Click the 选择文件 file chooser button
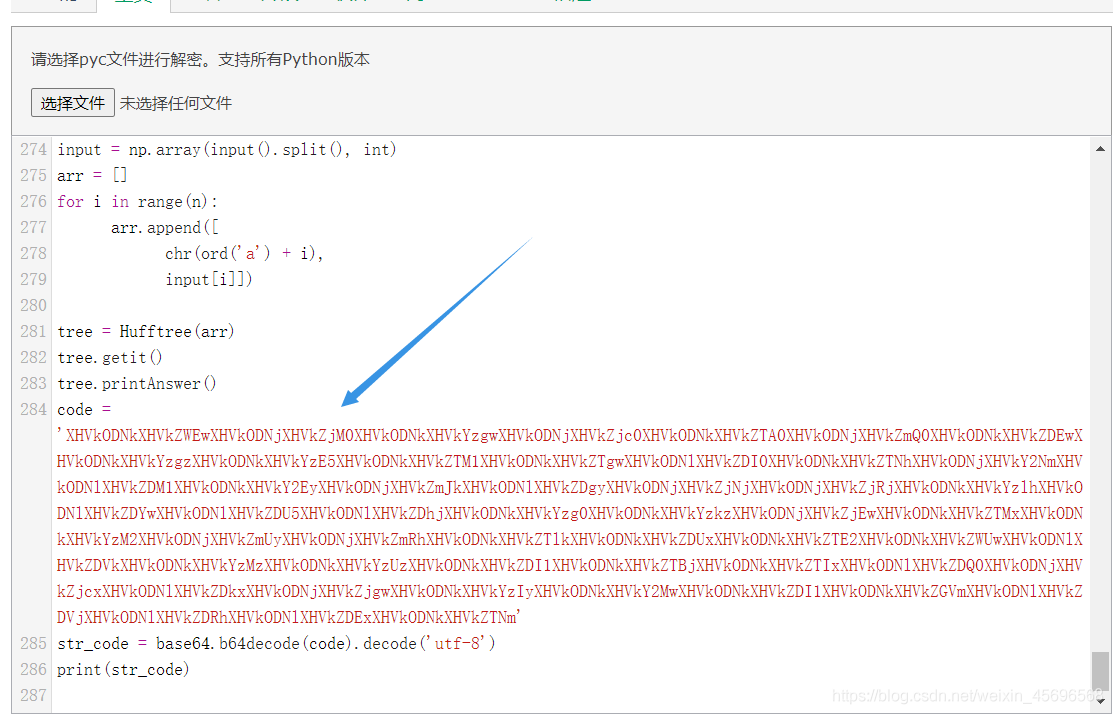Screen dimensions: 1113x714 72,103
